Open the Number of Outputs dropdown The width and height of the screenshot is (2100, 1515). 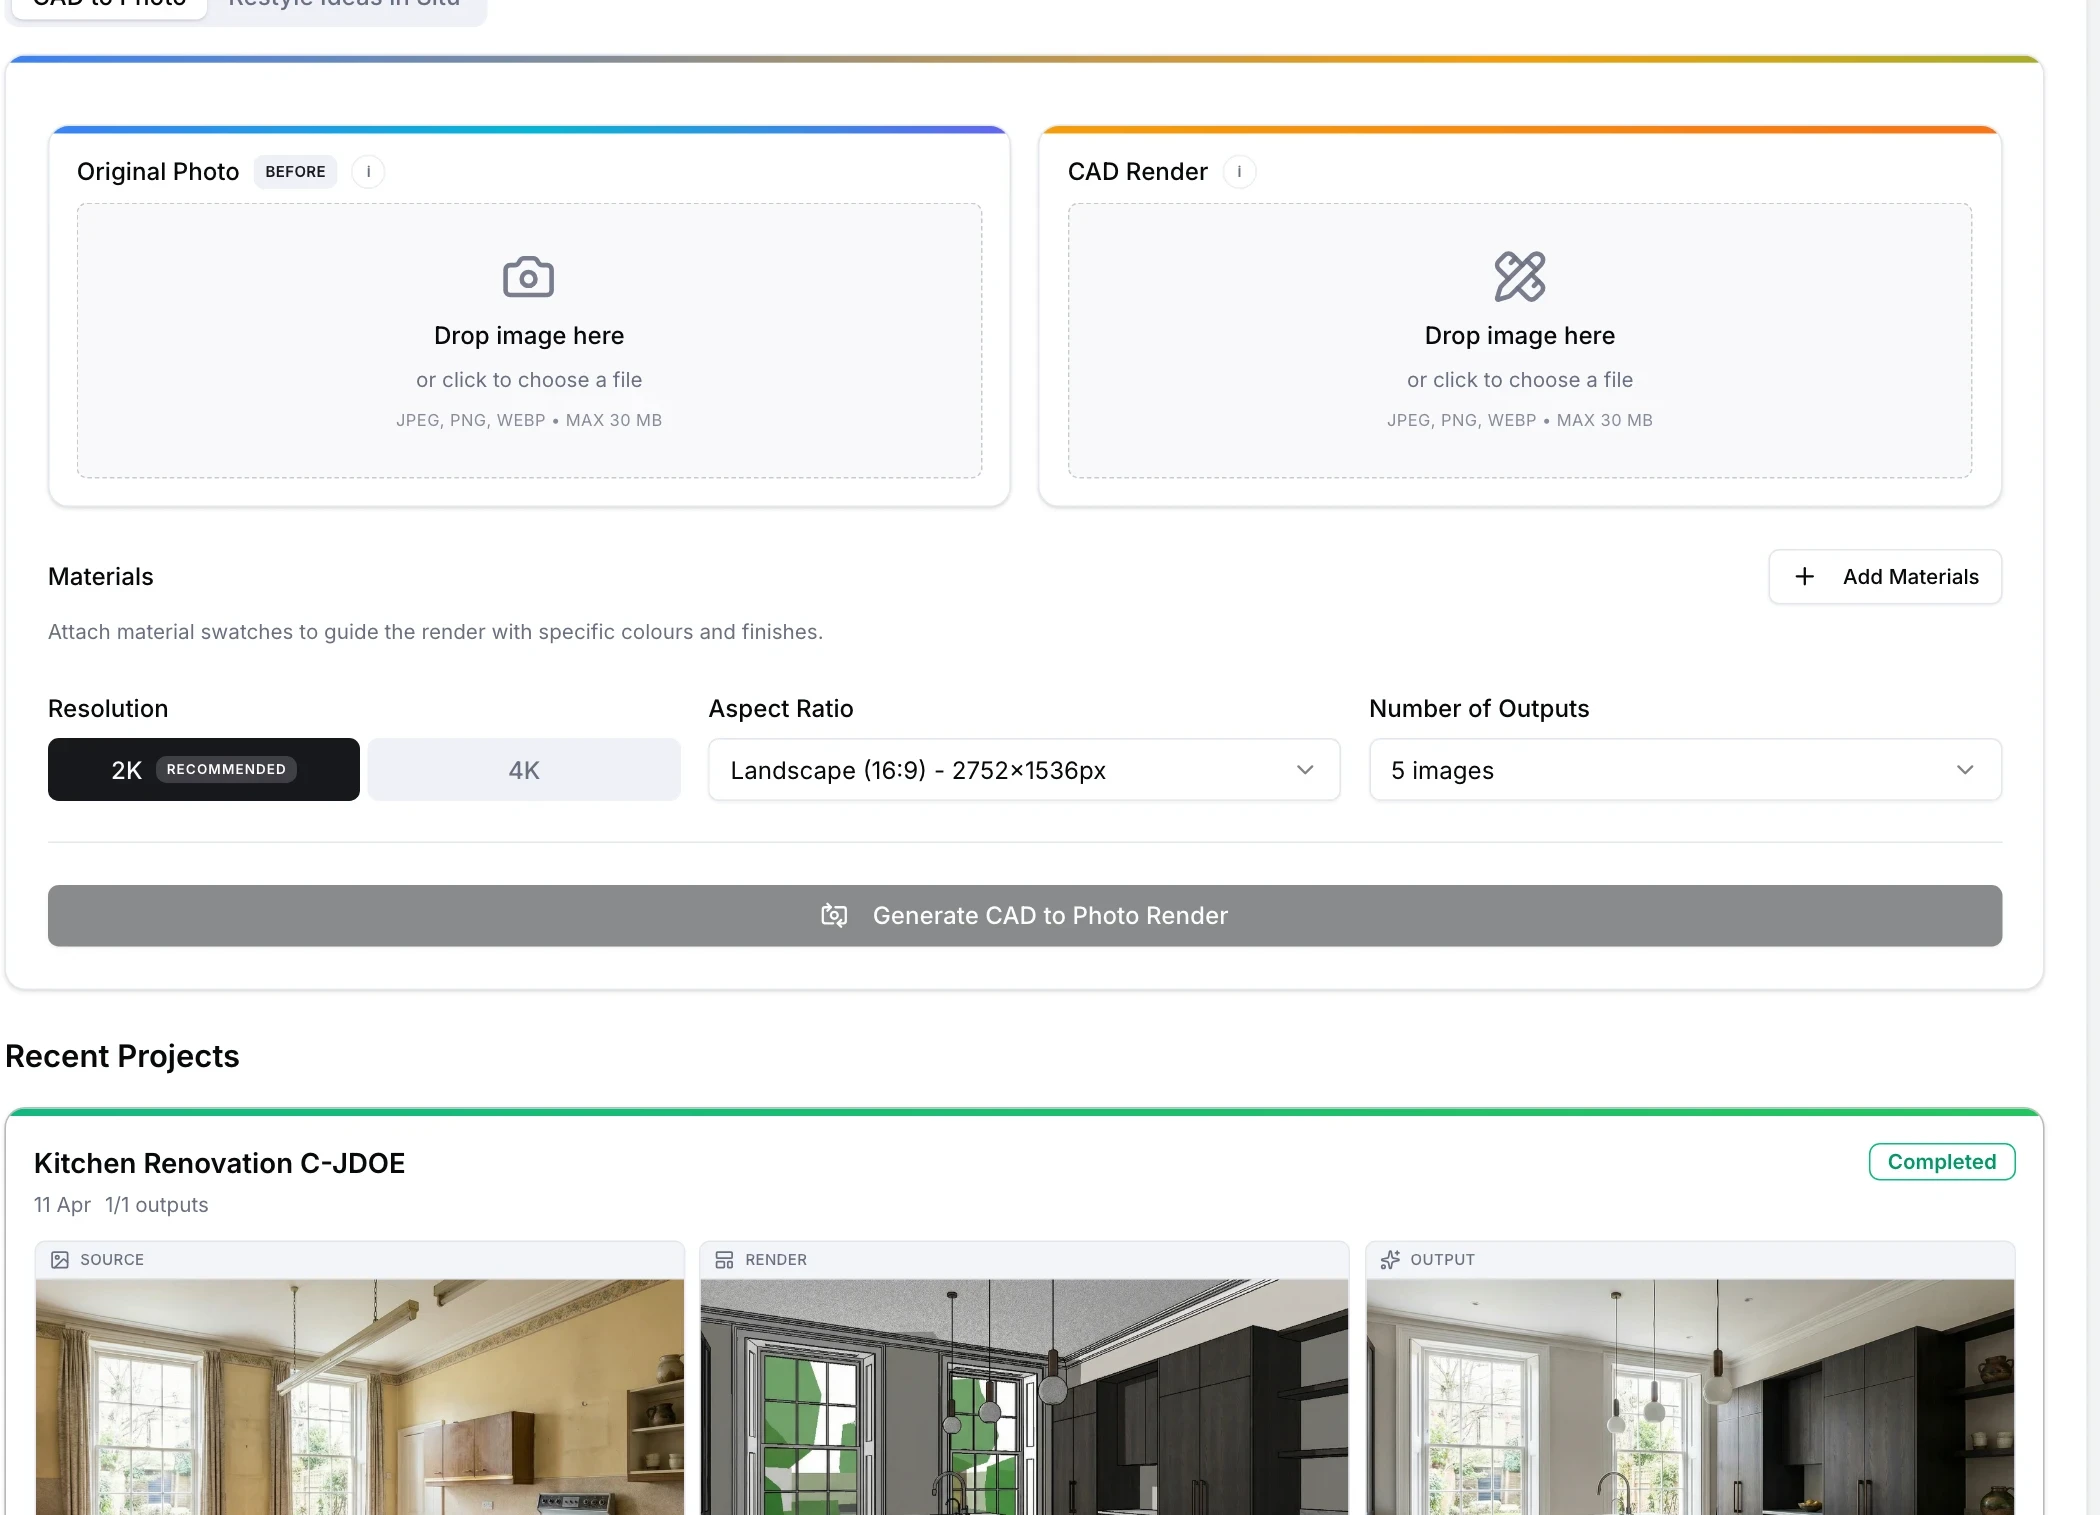click(1684, 770)
